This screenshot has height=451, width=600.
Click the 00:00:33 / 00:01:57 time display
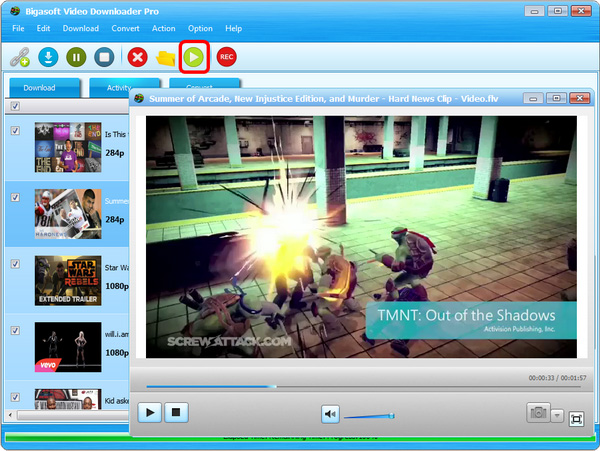tap(557, 378)
